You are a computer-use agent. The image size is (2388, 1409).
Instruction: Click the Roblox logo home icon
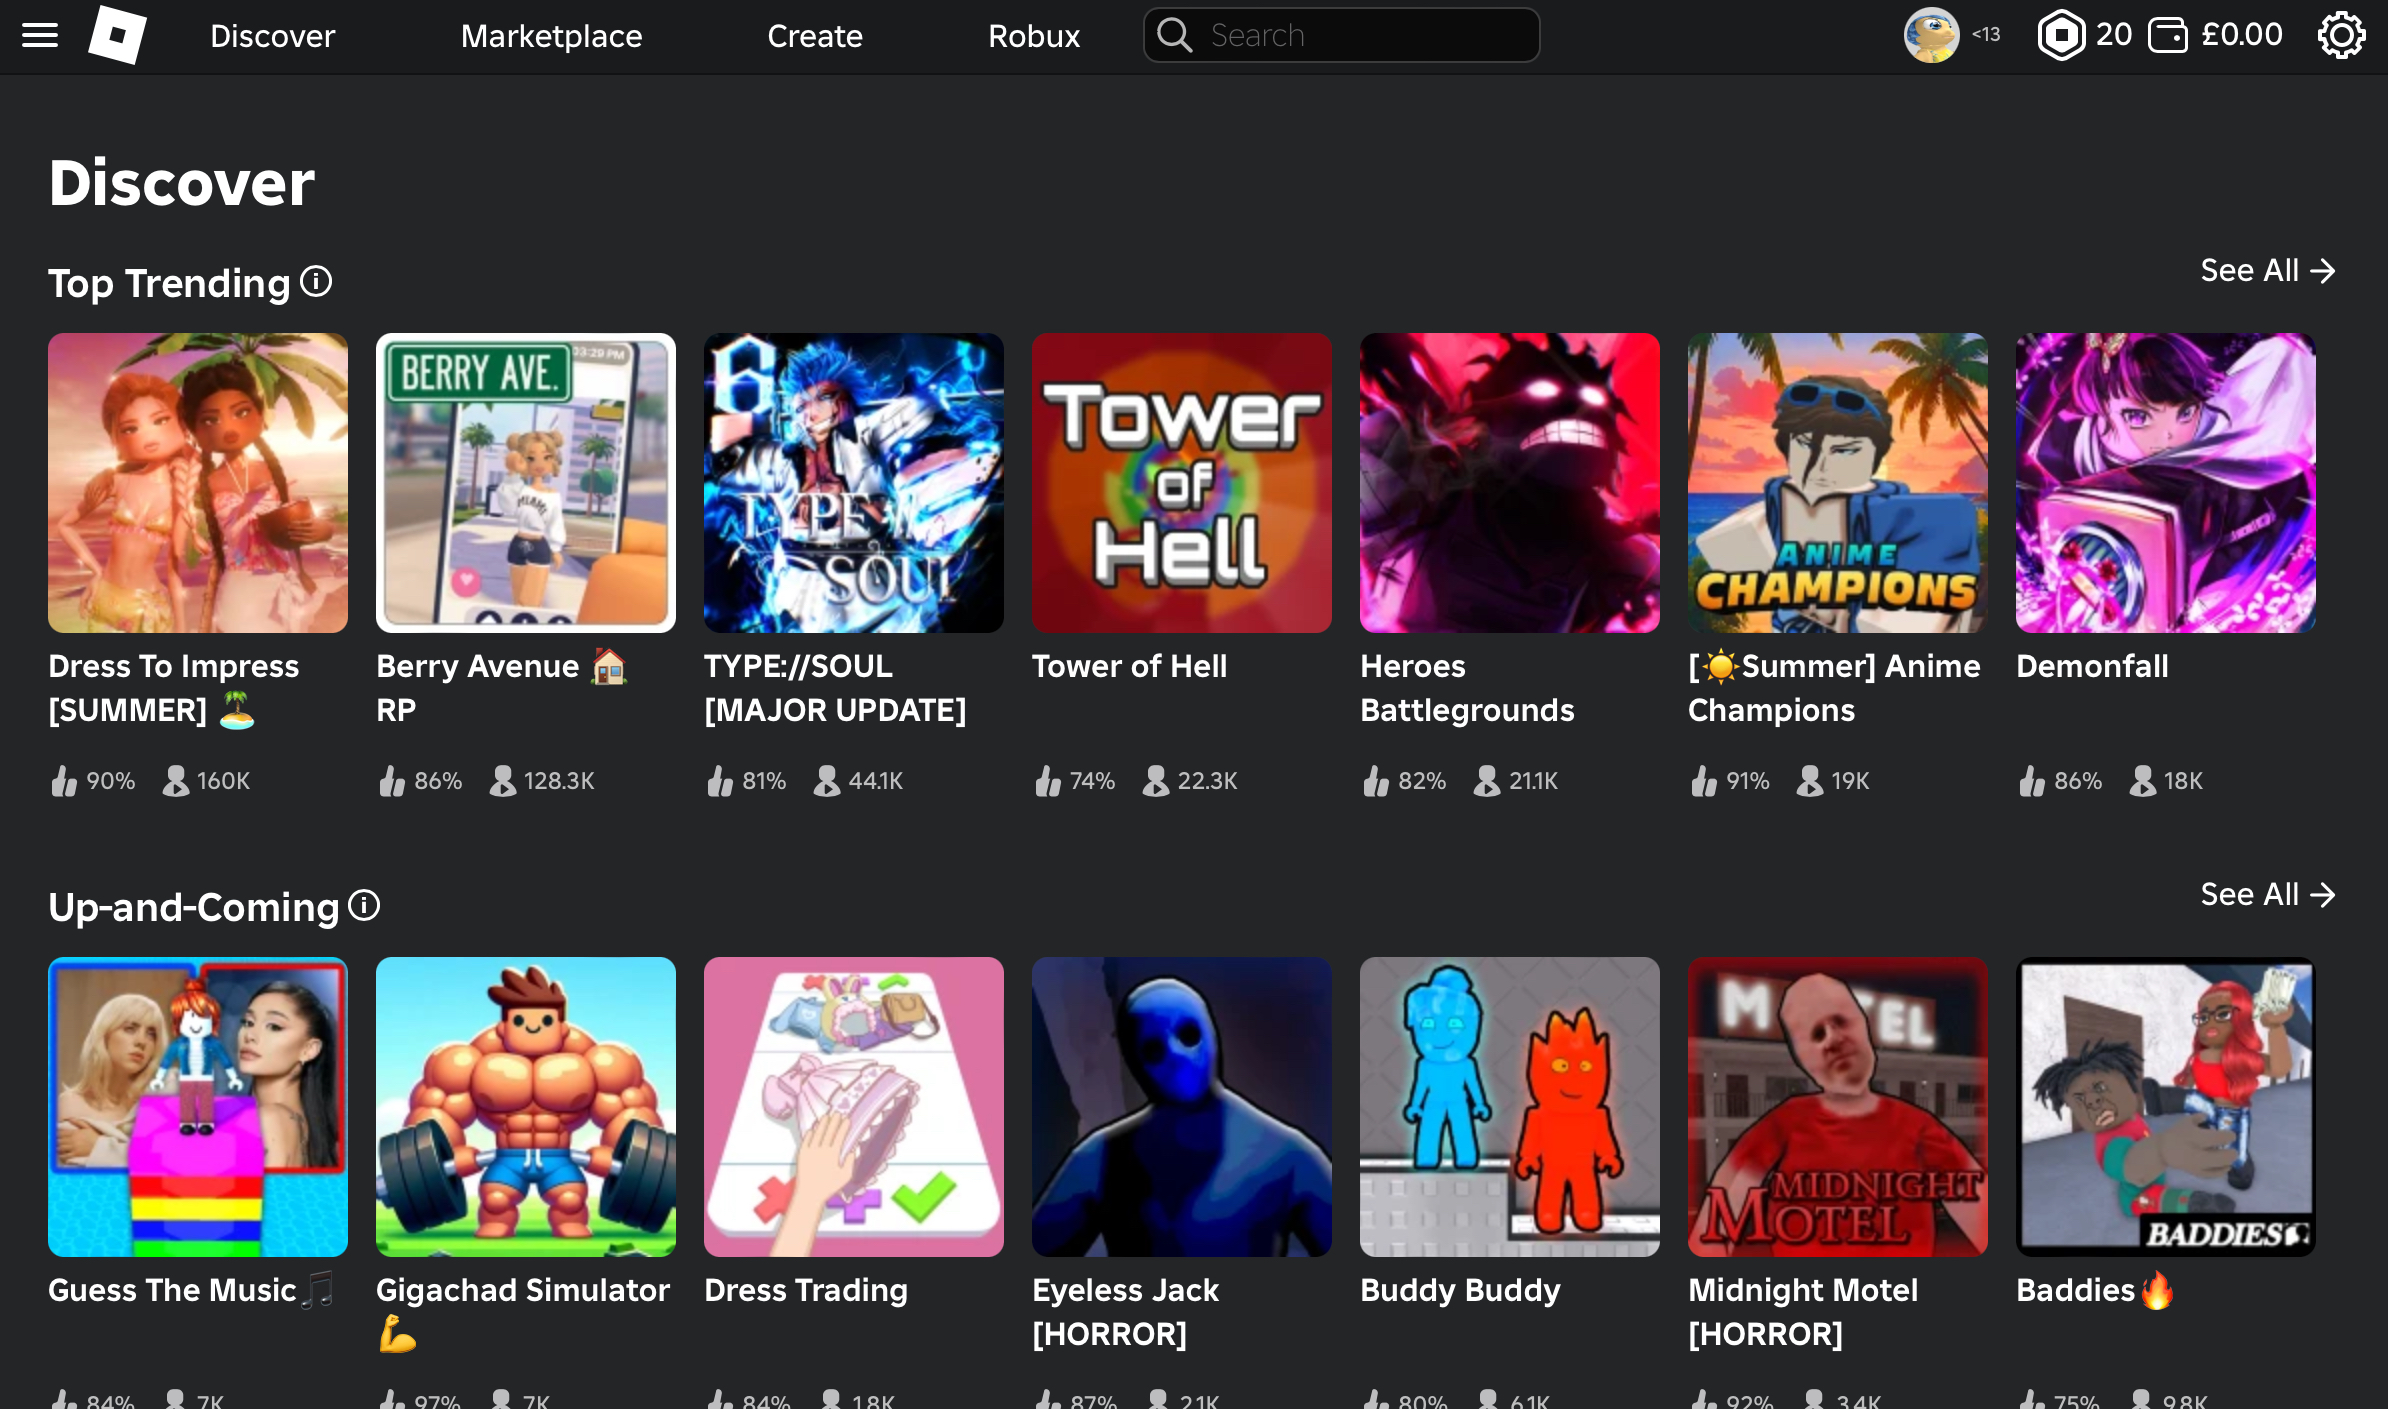[x=117, y=35]
